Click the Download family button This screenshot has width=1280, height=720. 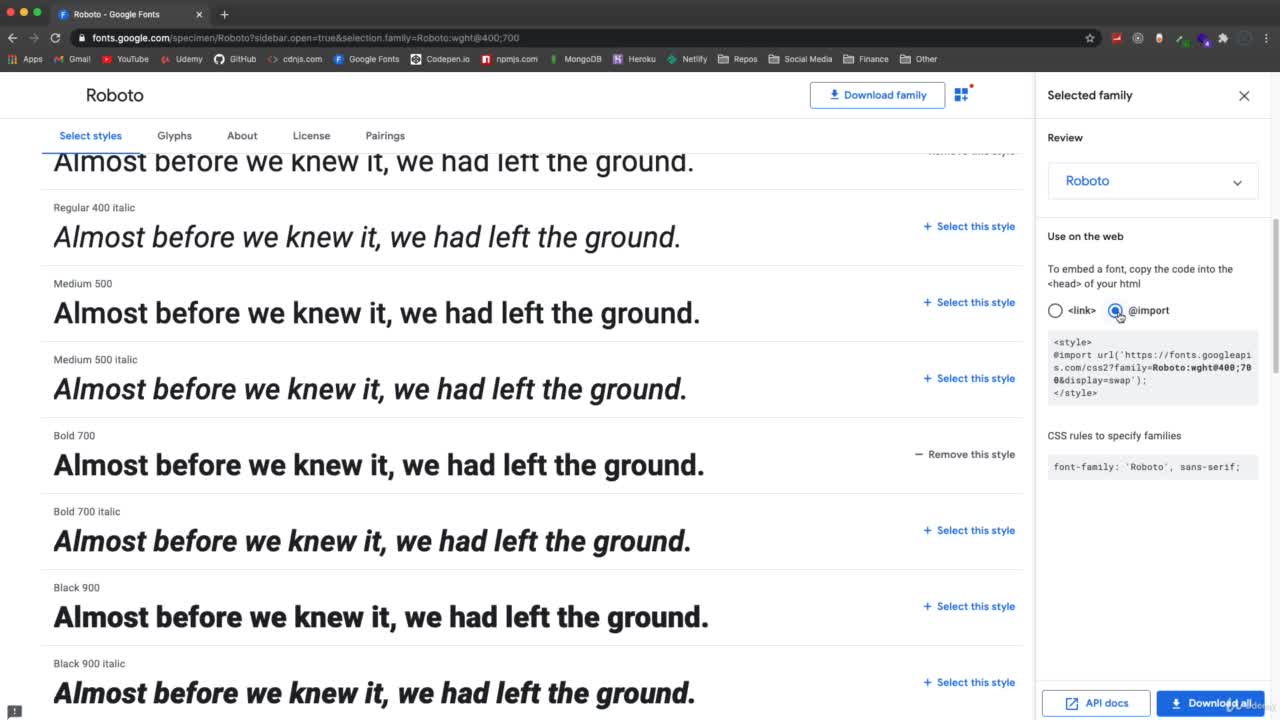(877, 95)
